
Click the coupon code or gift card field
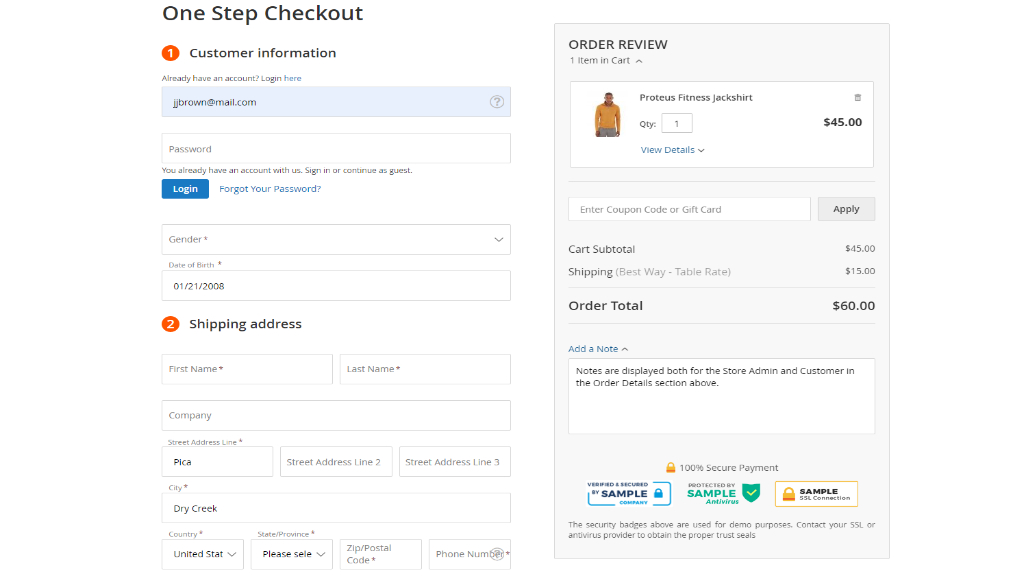click(689, 209)
